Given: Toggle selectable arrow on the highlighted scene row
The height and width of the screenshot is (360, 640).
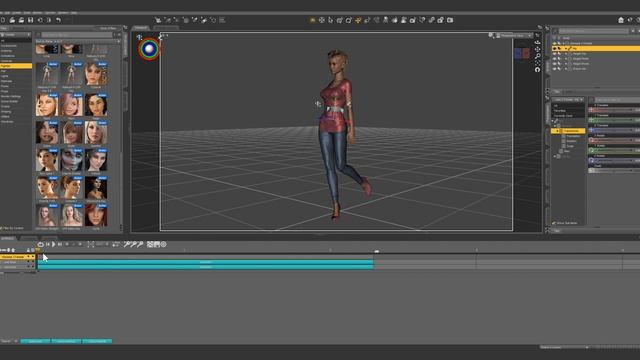Looking at the screenshot, I should coord(559,49).
